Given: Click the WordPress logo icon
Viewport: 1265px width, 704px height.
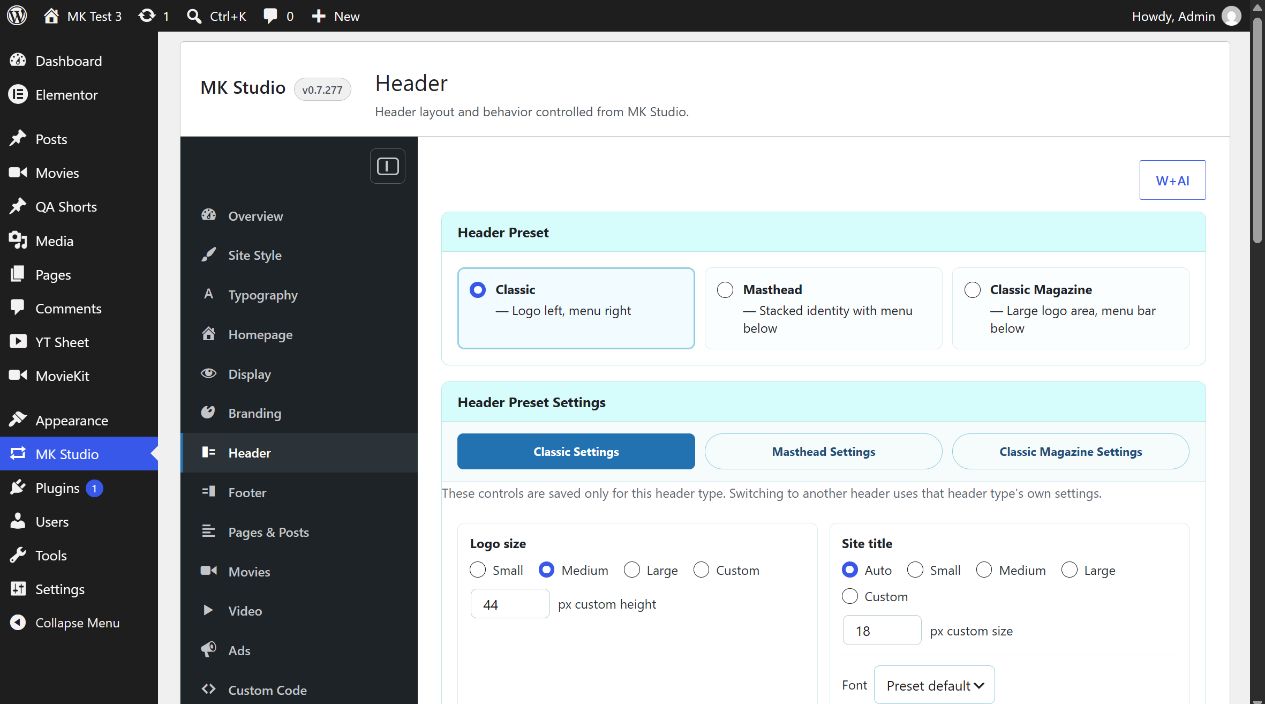Looking at the screenshot, I should pyautogui.click(x=17, y=16).
